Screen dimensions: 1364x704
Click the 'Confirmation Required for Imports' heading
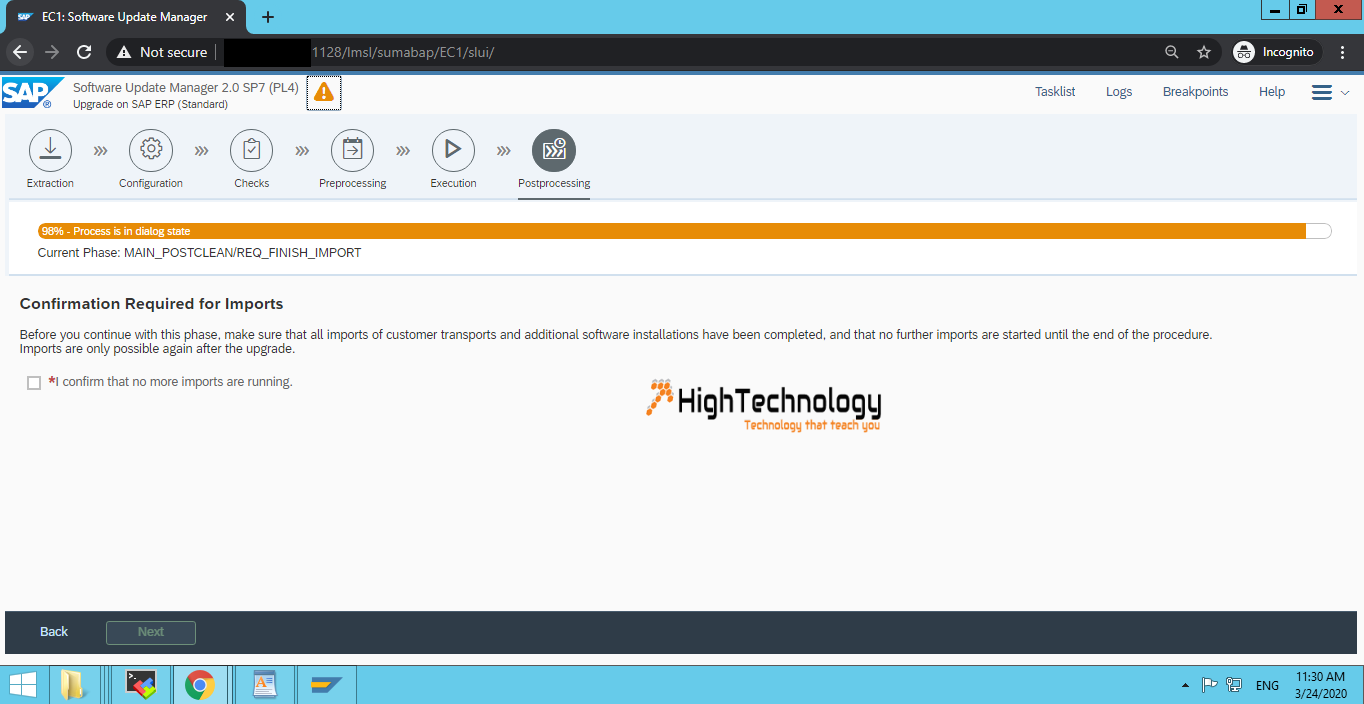[151, 304]
